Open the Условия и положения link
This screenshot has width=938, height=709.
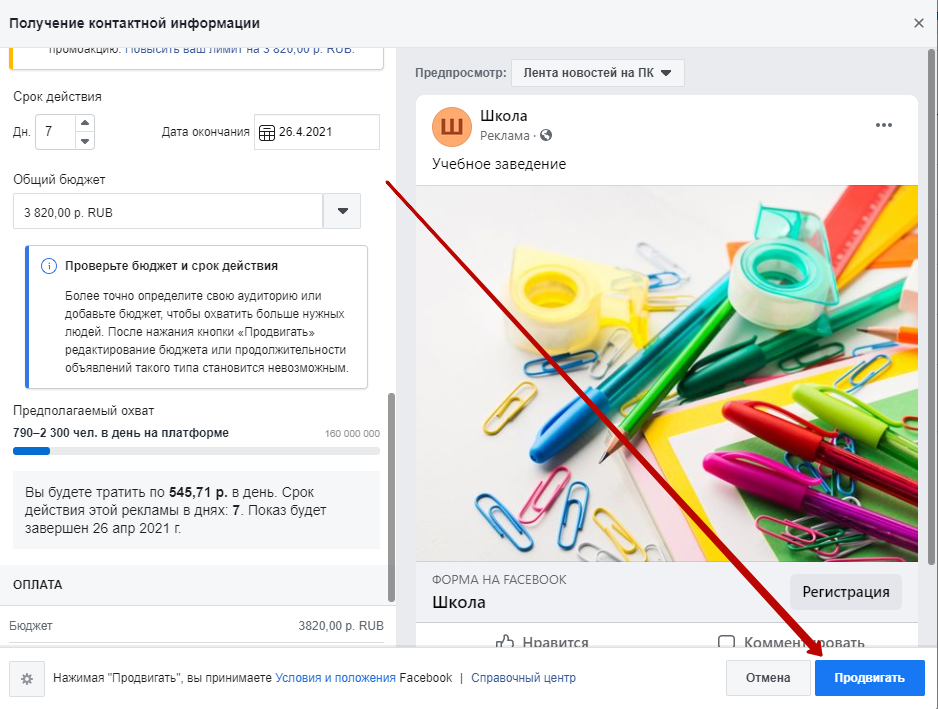(335, 678)
